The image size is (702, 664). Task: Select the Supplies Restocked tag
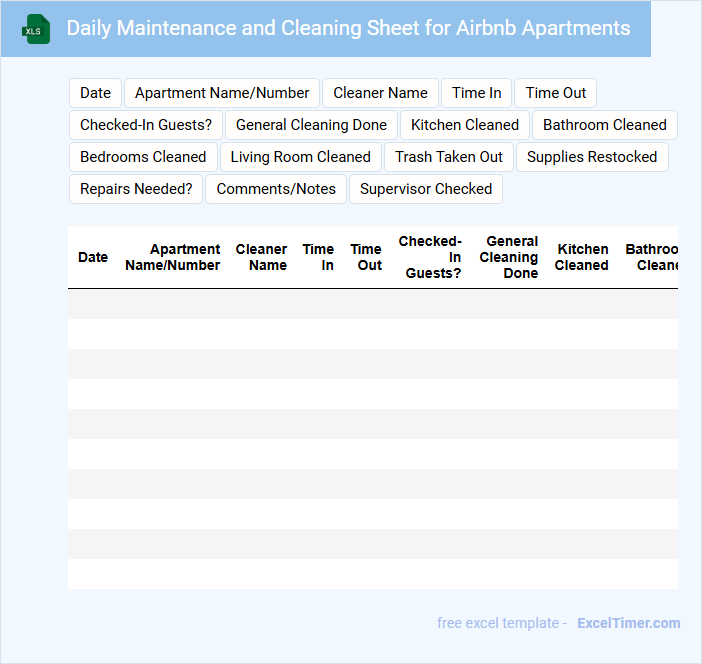[x=592, y=157]
